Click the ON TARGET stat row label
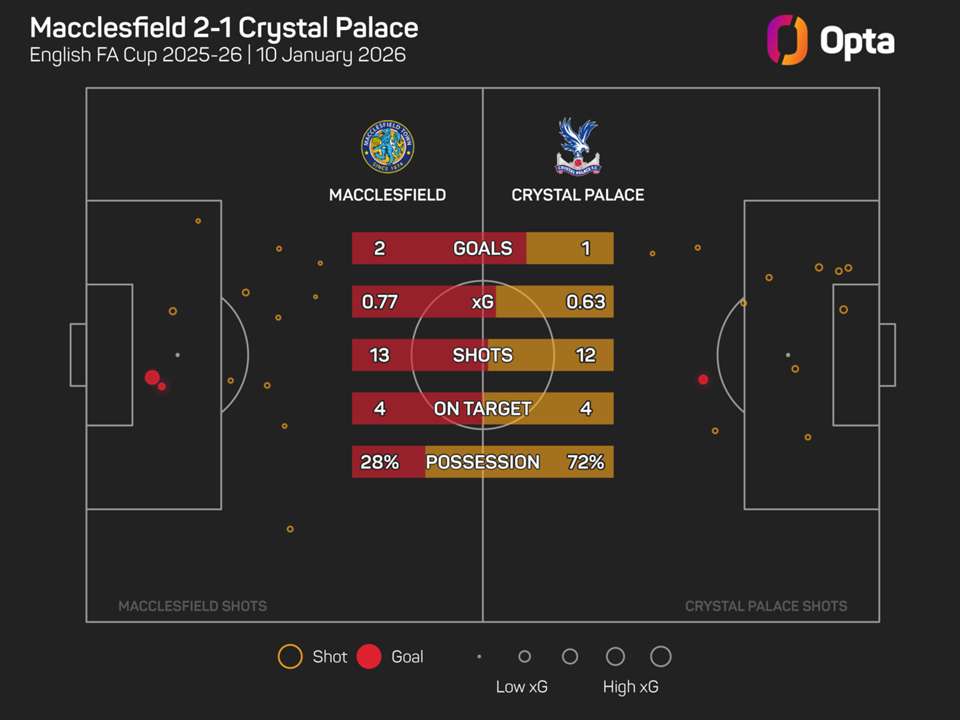The width and height of the screenshot is (960, 720). [482, 408]
